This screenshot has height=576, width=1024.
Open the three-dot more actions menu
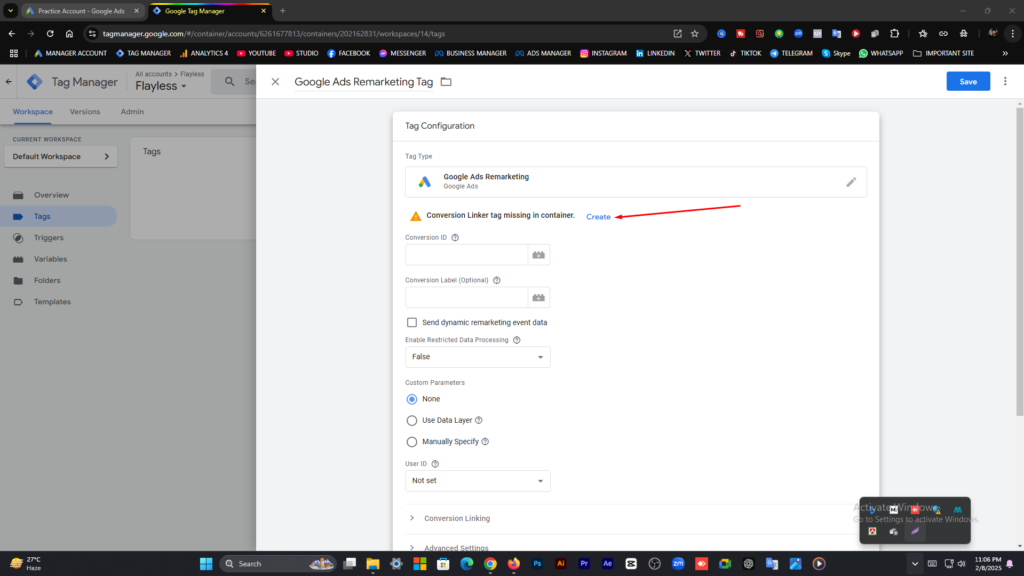tap(1005, 82)
